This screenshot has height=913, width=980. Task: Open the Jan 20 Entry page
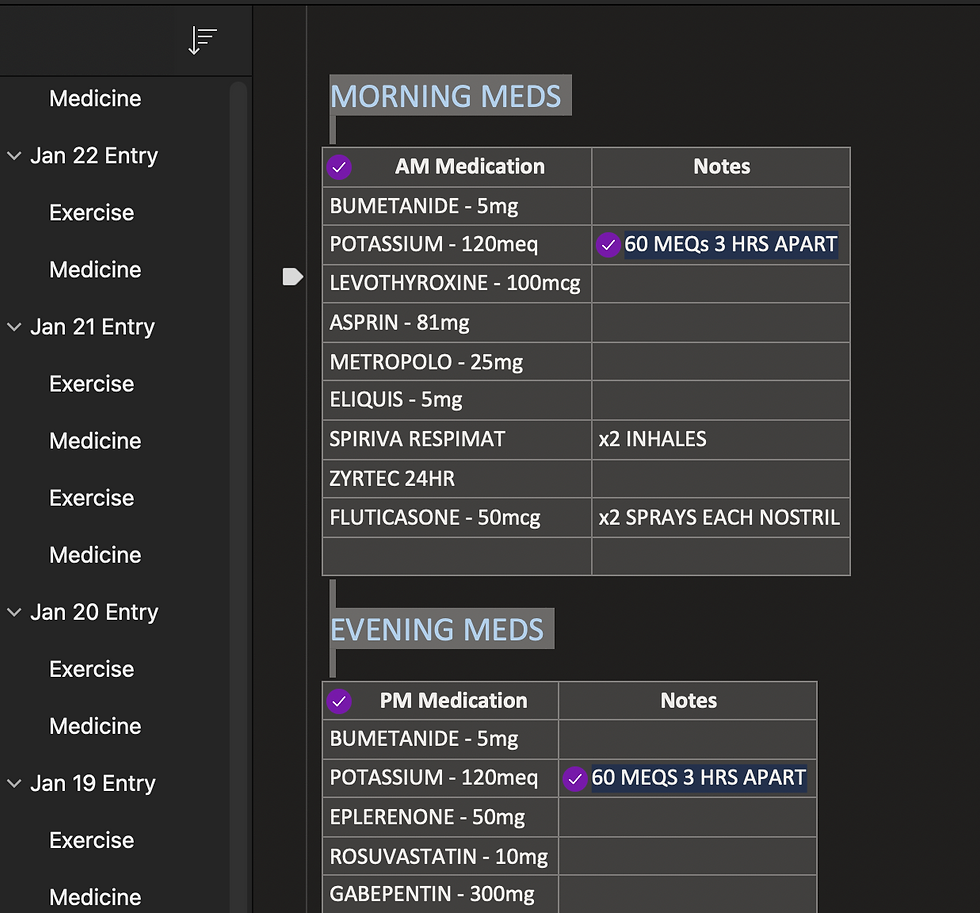point(94,612)
